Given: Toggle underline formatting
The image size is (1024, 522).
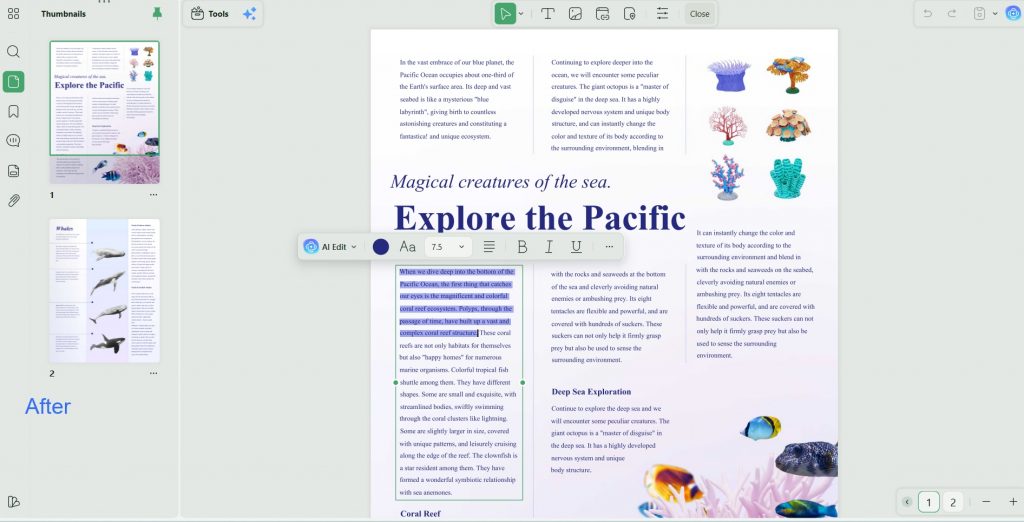Looking at the screenshot, I should pos(576,246).
